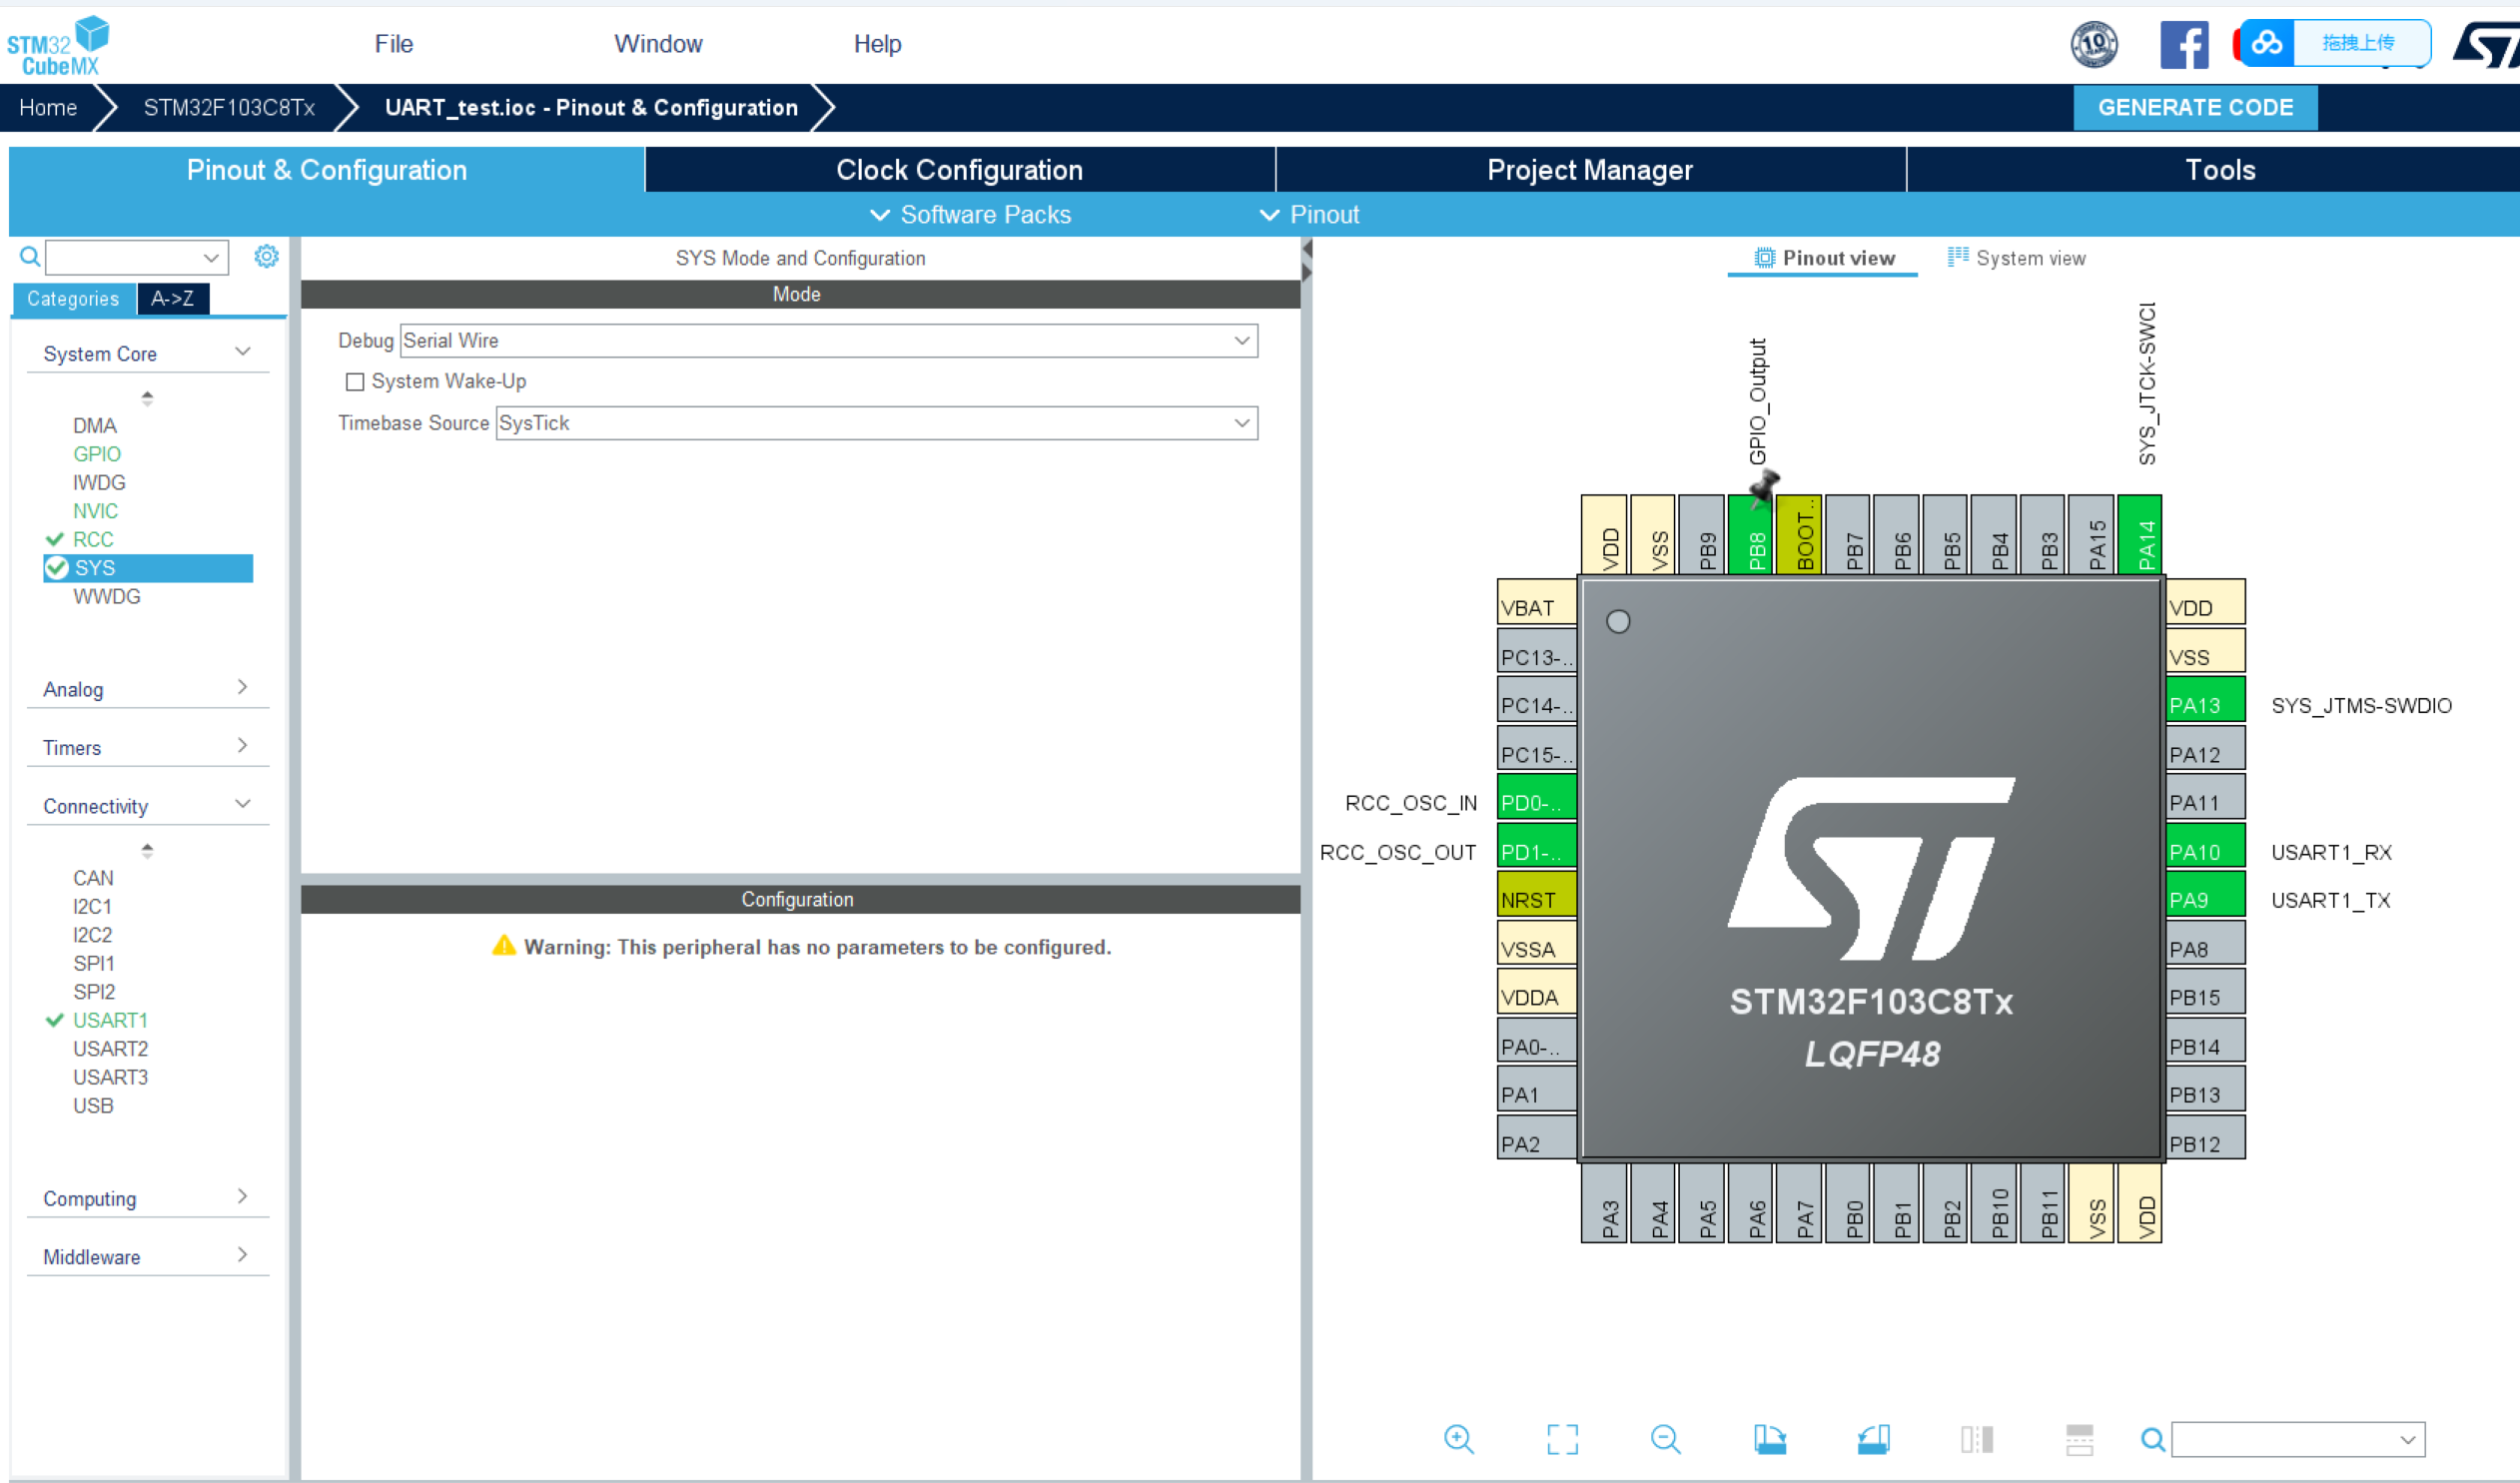Select the BOOT0 pin

coord(1798,535)
